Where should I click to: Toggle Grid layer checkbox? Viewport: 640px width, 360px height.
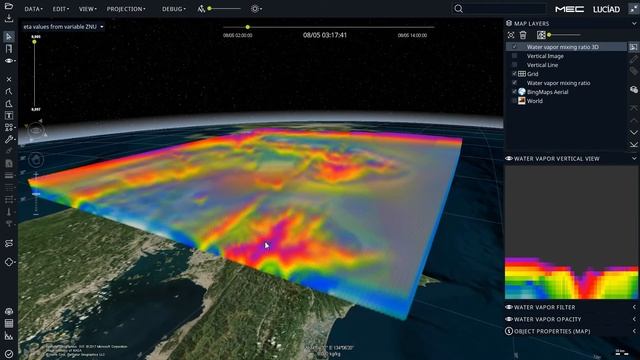click(514, 74)
